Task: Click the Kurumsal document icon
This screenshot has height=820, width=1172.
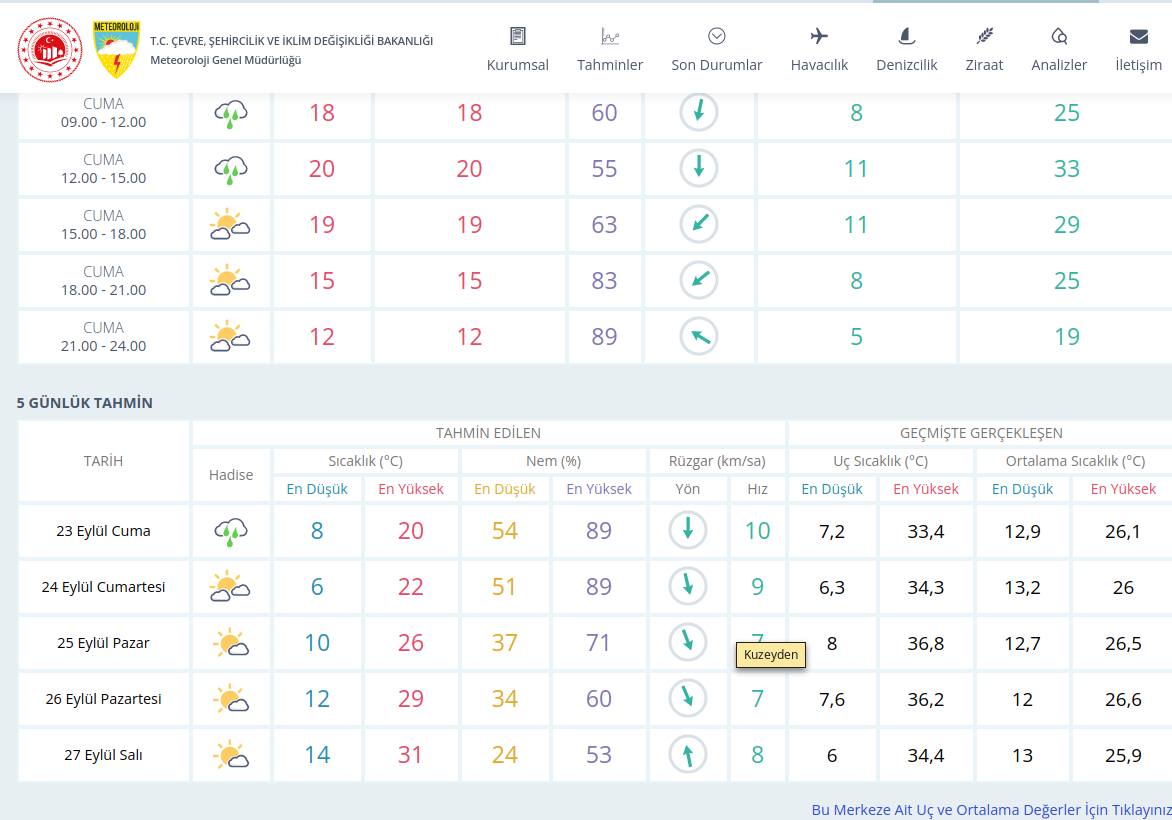Action: (517, 37)
